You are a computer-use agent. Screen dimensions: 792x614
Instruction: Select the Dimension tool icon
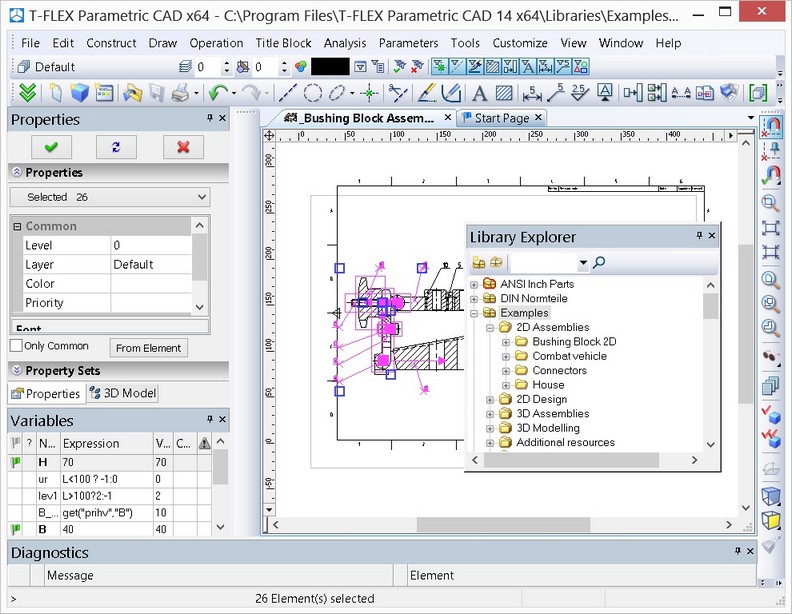tap(531, 93)
